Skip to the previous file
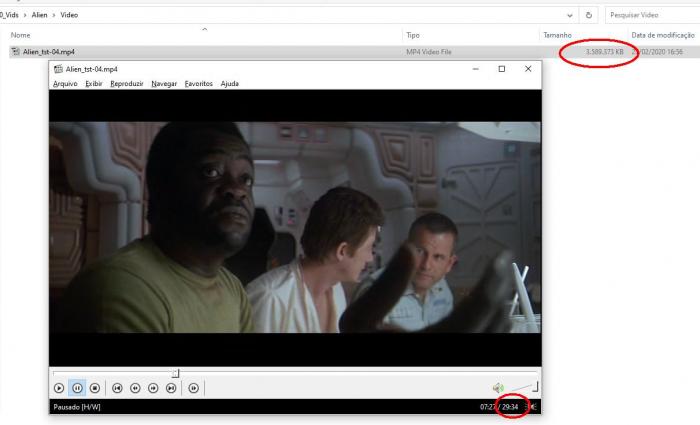 117,388
